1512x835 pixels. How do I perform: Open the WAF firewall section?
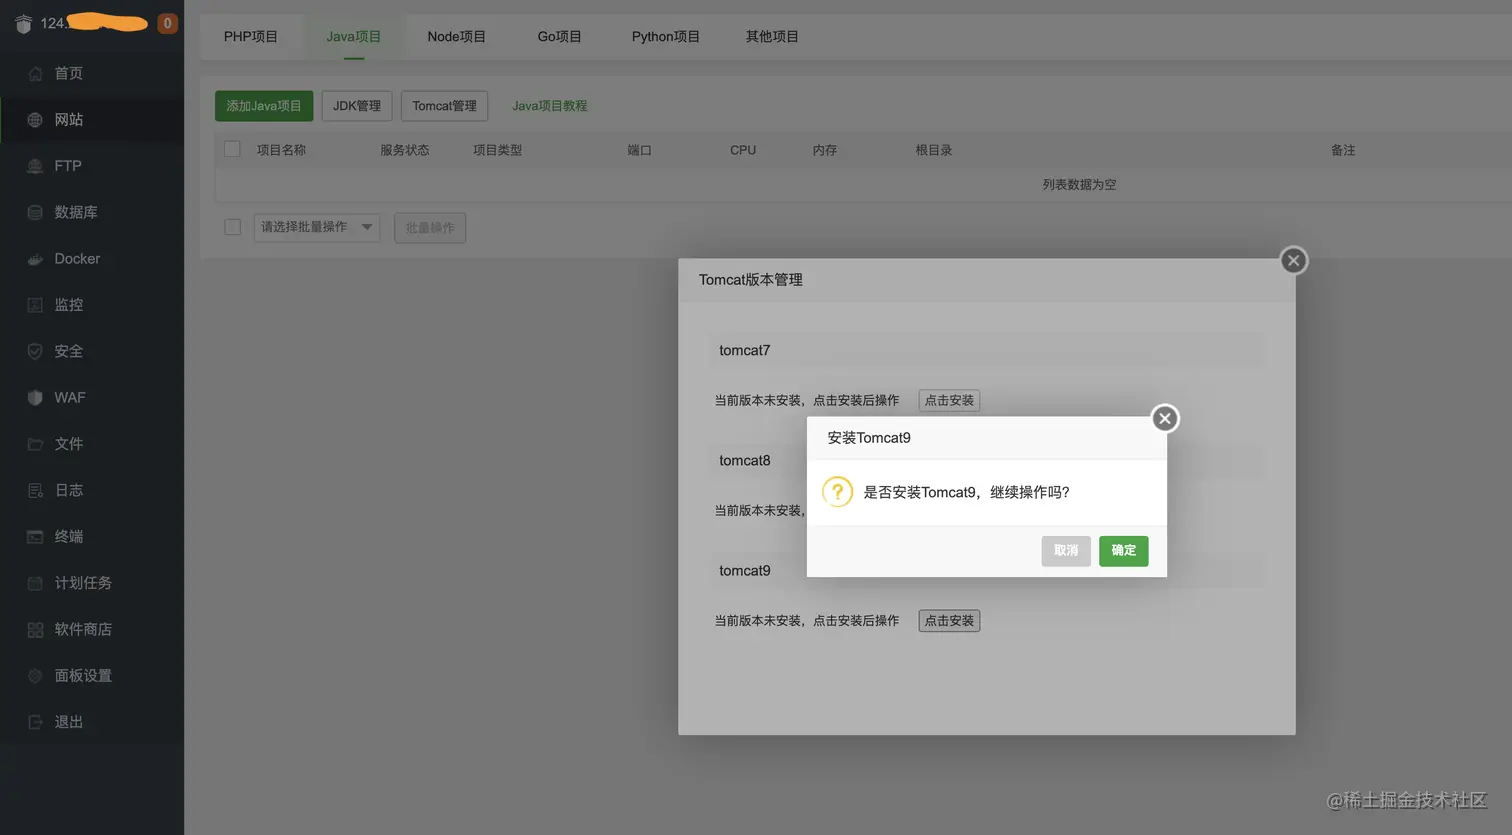(69, 397)
